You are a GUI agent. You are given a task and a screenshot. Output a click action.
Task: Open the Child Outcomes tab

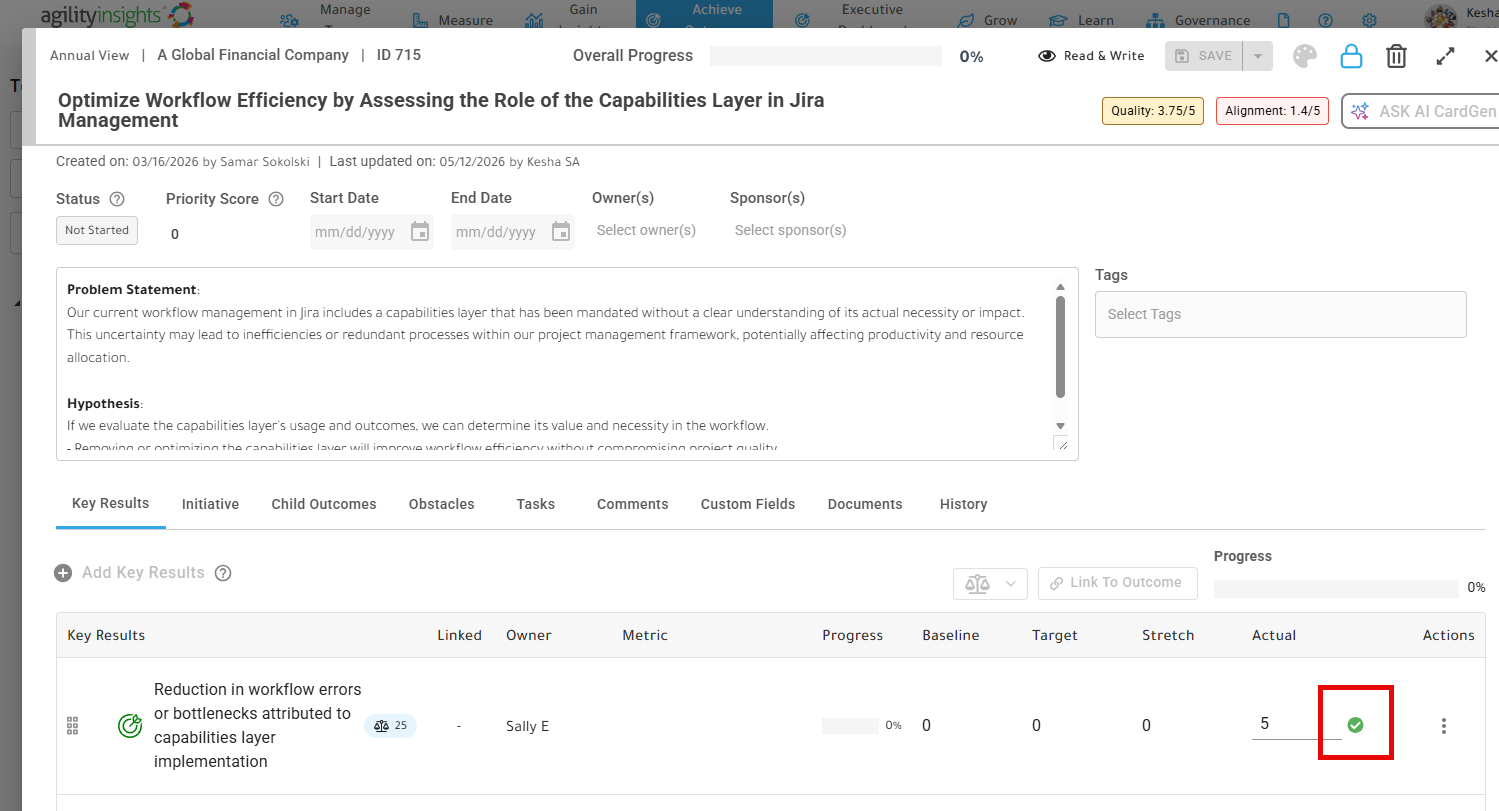click(324, 504)
